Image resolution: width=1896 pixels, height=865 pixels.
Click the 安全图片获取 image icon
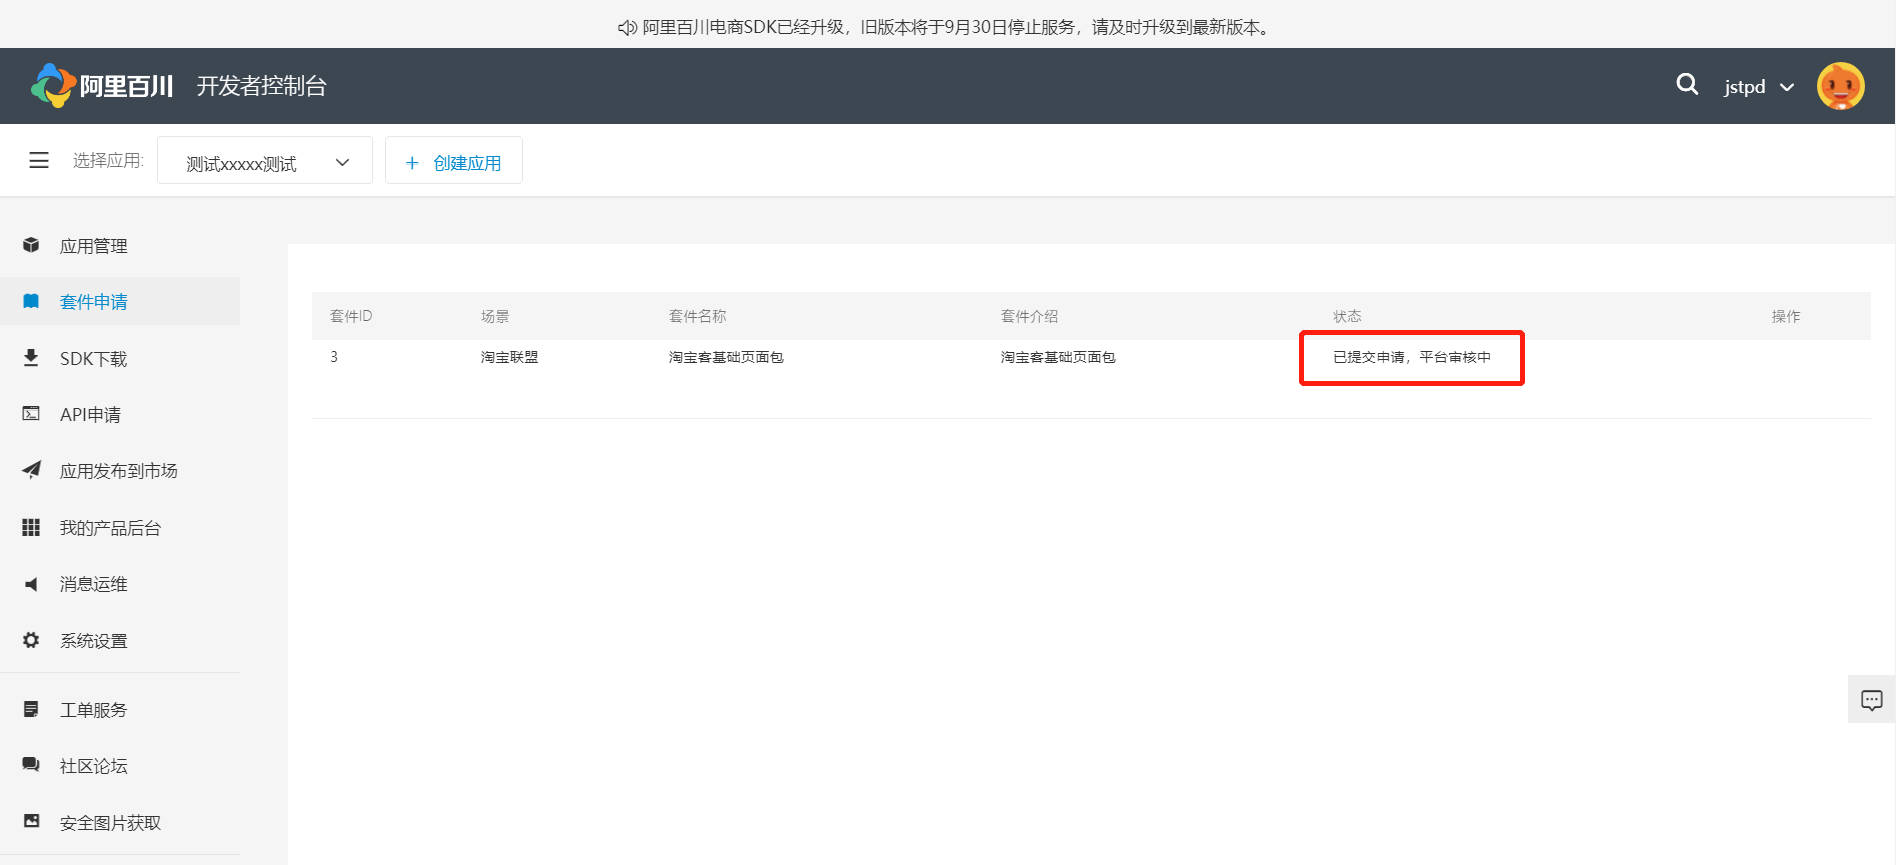coord(31,821)
